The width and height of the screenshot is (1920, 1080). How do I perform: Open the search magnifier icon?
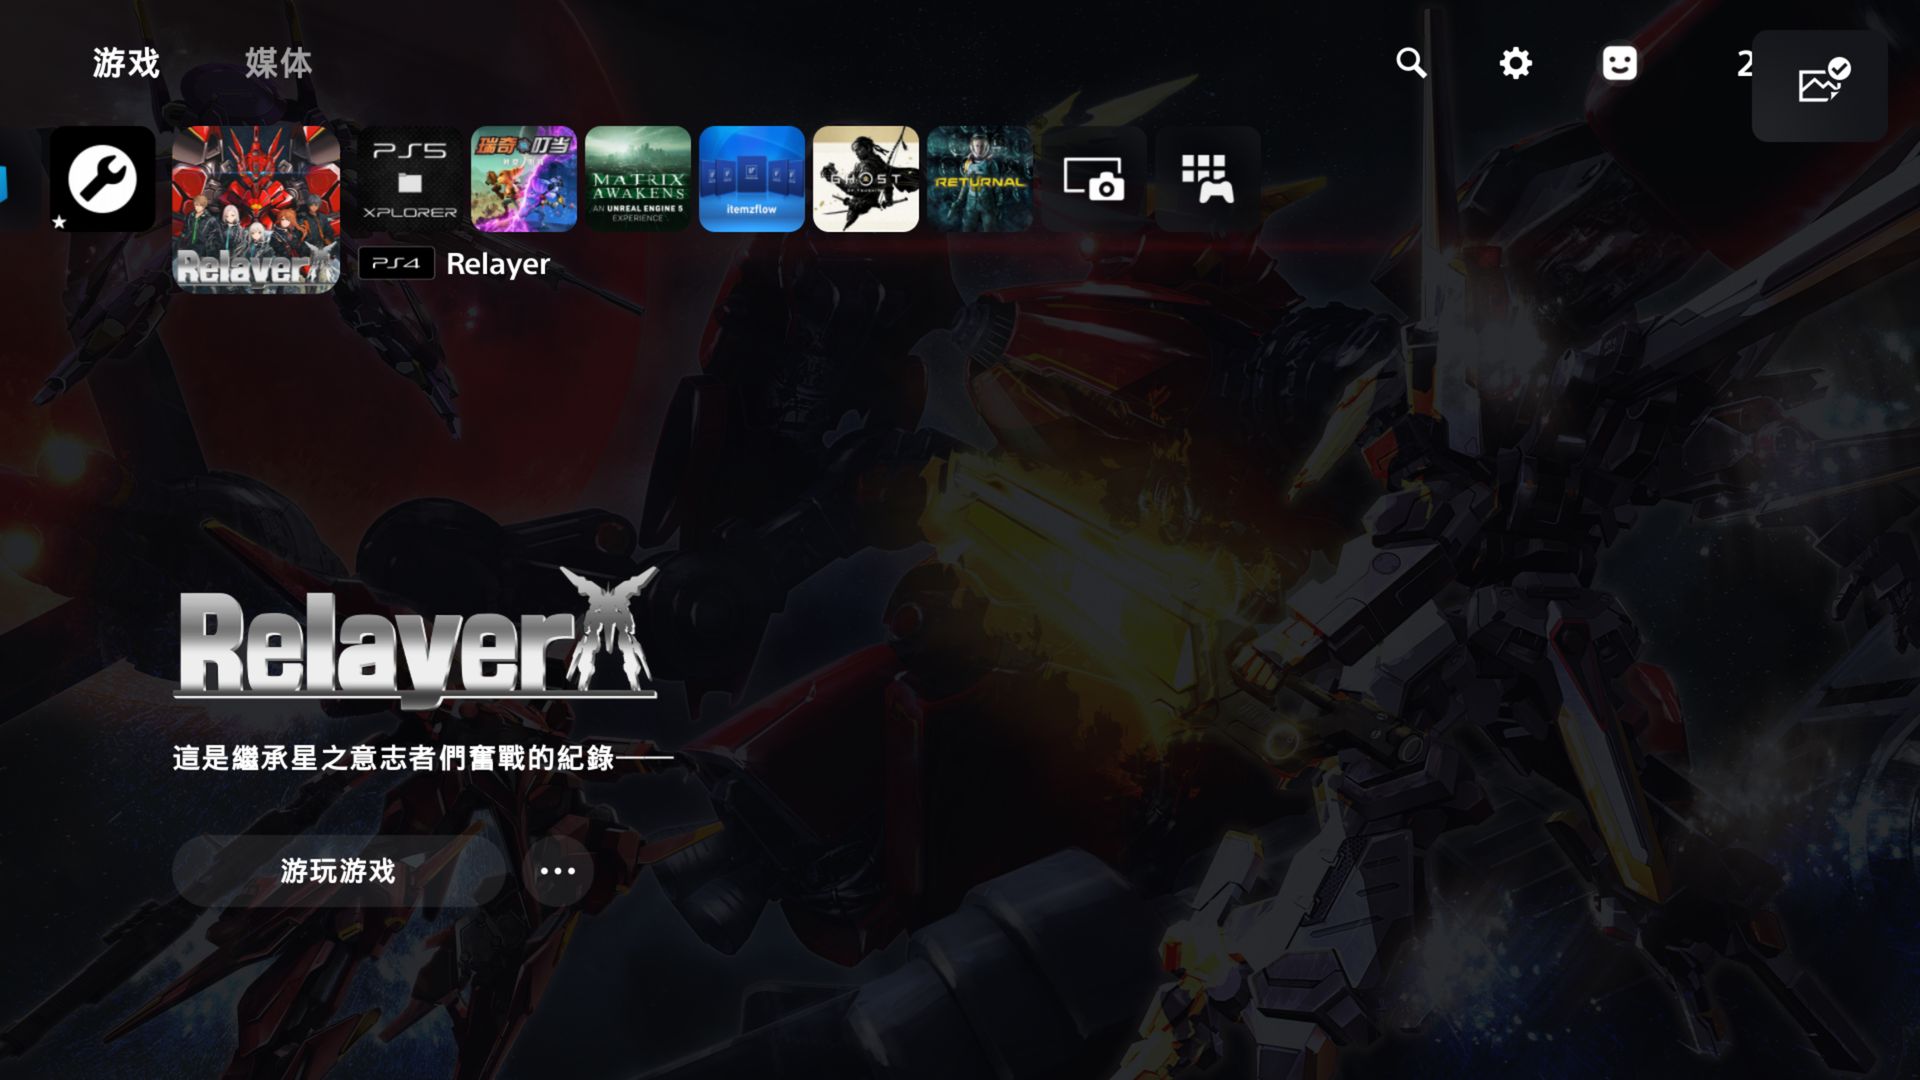pos(1411,63)
